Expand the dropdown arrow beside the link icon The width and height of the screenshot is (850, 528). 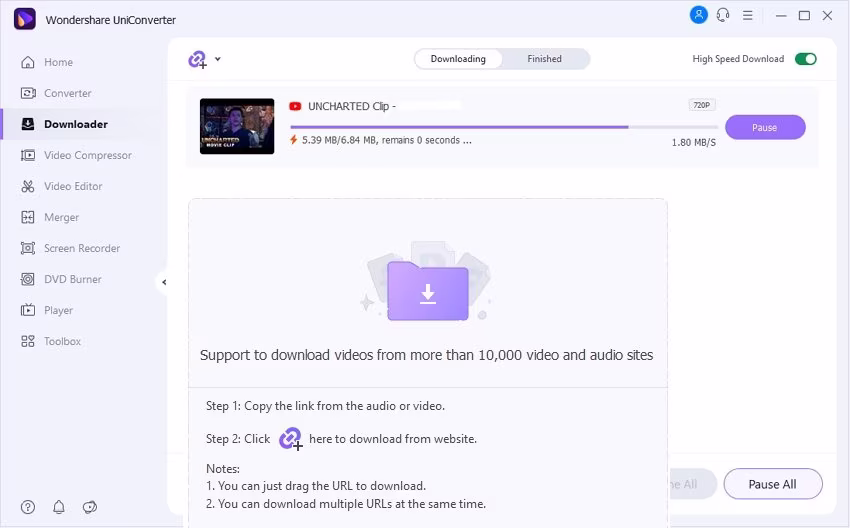(217, 59)
